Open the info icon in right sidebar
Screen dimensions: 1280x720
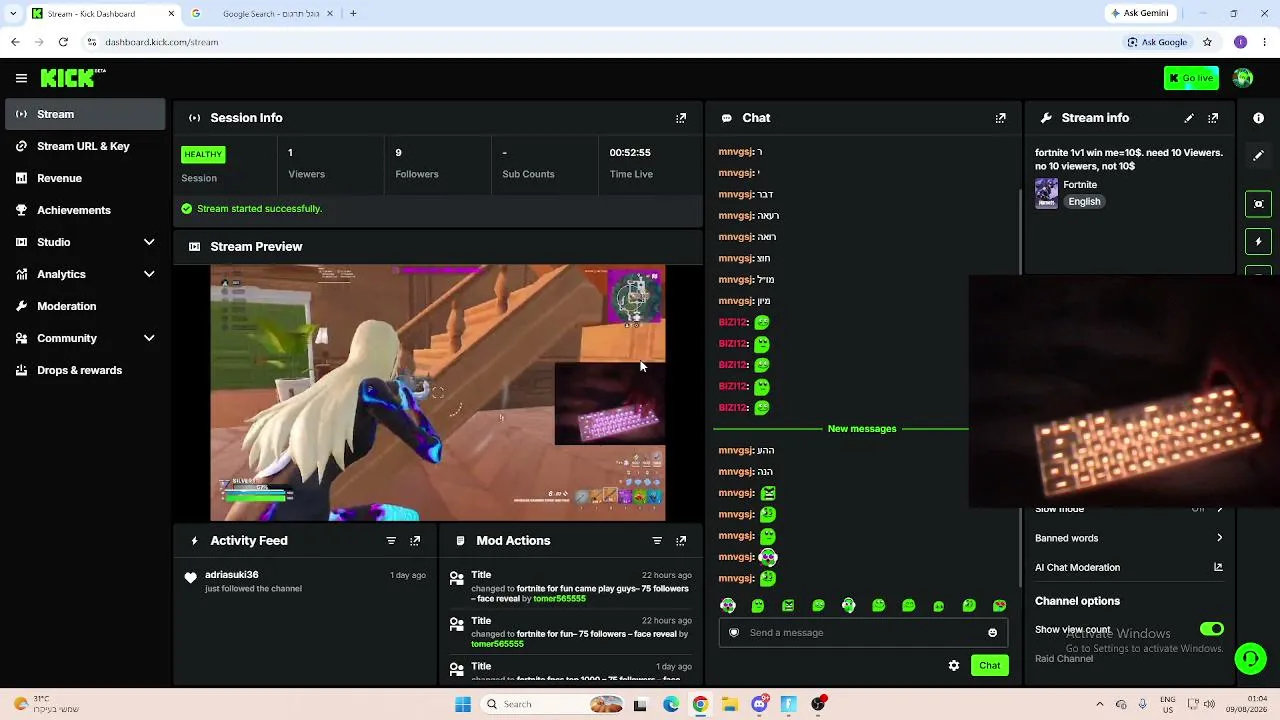click(x=1258, y=118)
